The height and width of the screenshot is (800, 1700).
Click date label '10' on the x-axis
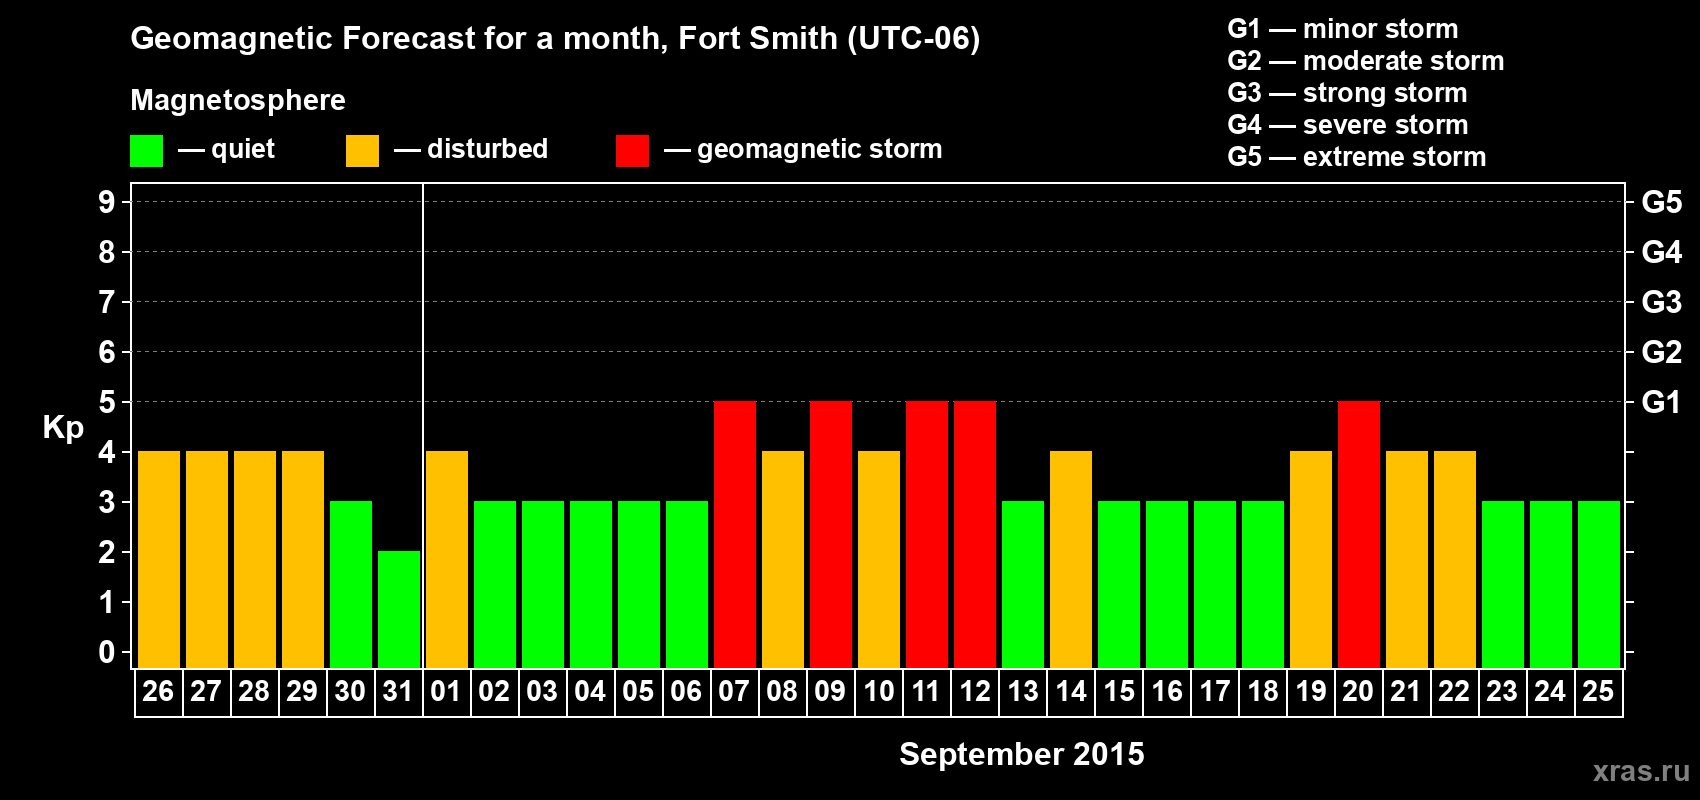click(x=879, y=692)
